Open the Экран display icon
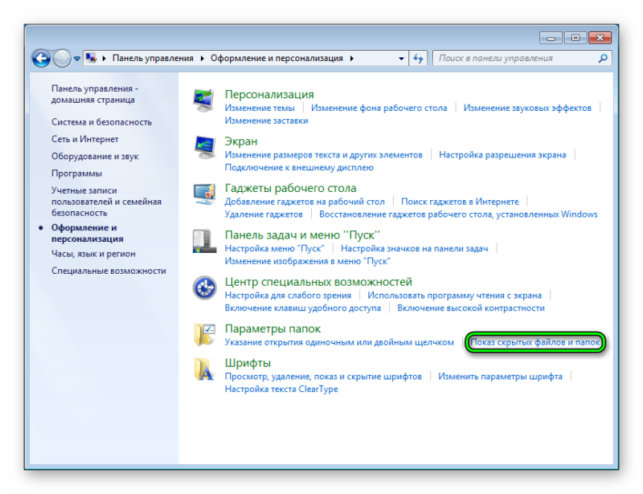This screenshot has width=643, height=494. pyautogui.click(x=204, y=148)
